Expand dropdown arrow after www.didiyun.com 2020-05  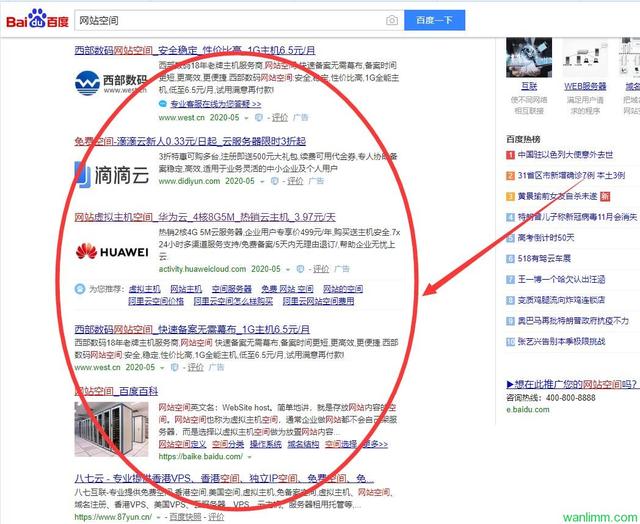point(262,181)
